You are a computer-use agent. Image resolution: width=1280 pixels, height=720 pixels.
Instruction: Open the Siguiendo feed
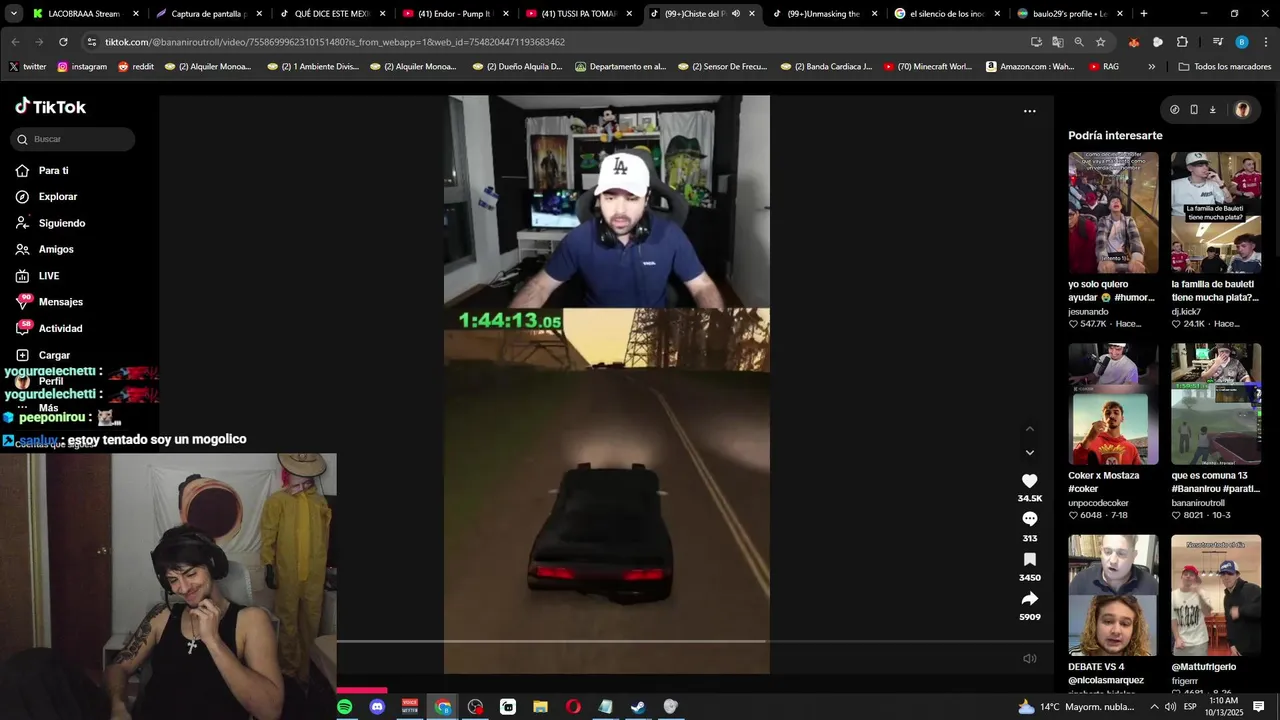[51, 223]
